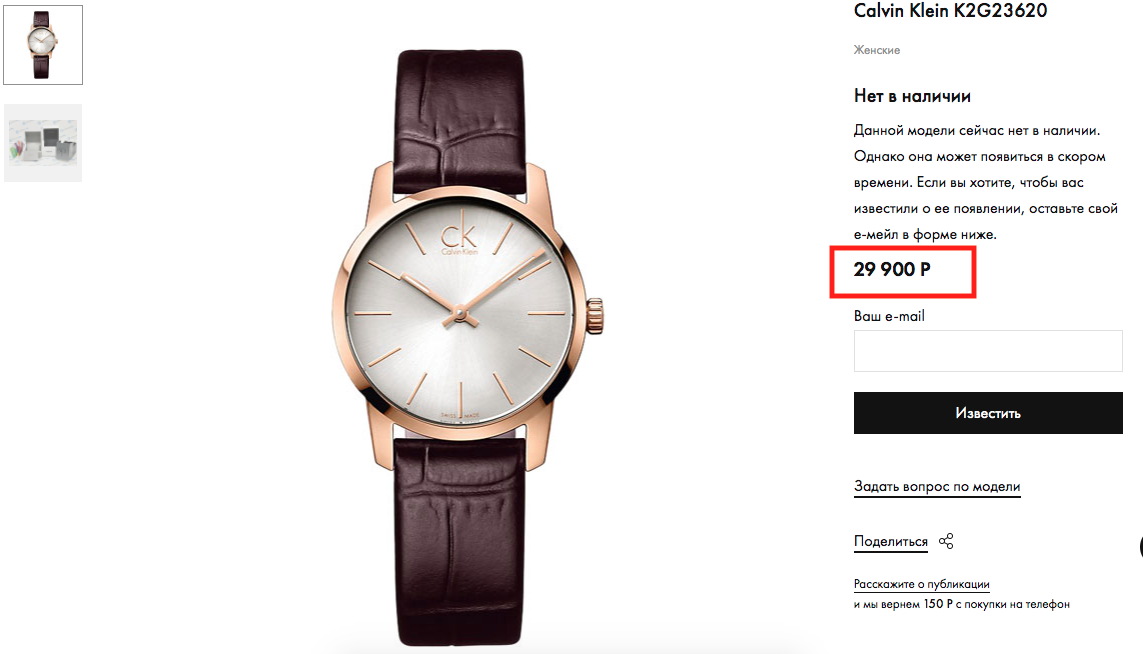1143x654 pixels.
Task: Click the ck logo on the watch dial
Action: [460, 238]
